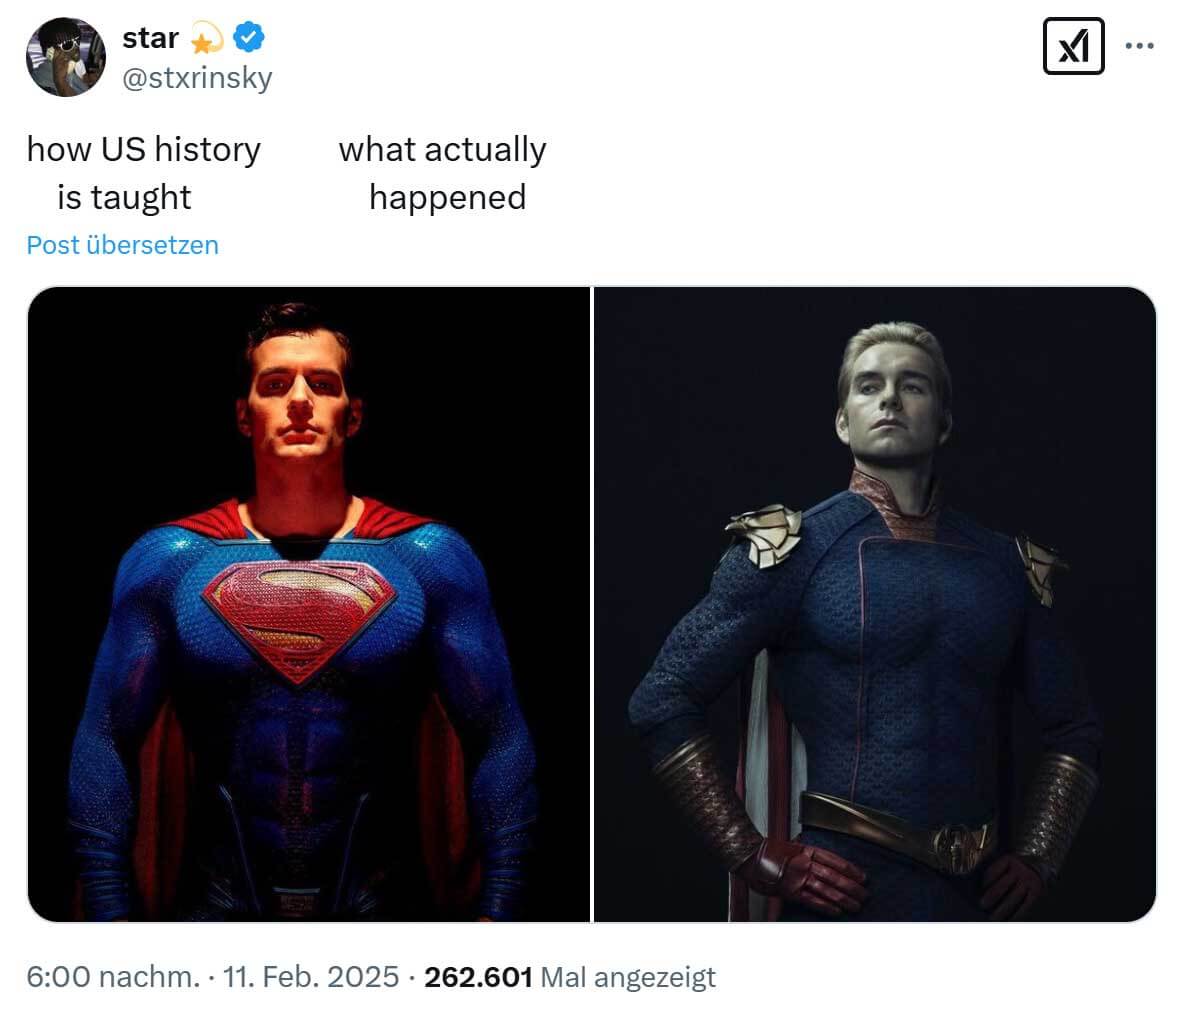This screenshot has width=1179, height=1012.
Task: Click the gold belt buckle in right image
Action: [x=956, y=847]
